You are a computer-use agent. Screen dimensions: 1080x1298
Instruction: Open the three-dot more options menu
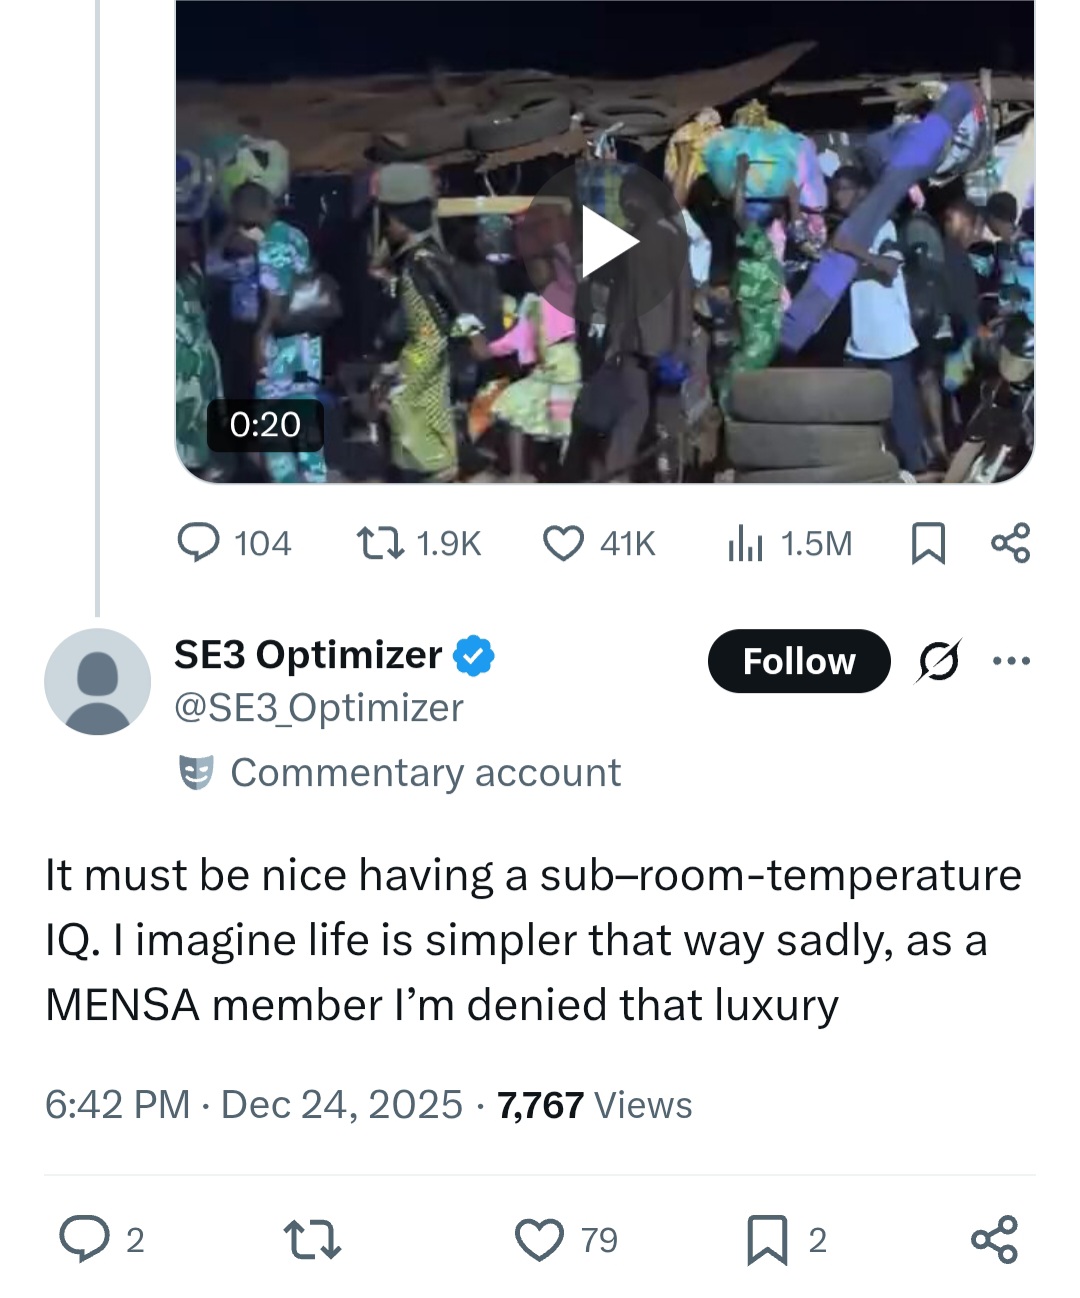pos(1010,661)
